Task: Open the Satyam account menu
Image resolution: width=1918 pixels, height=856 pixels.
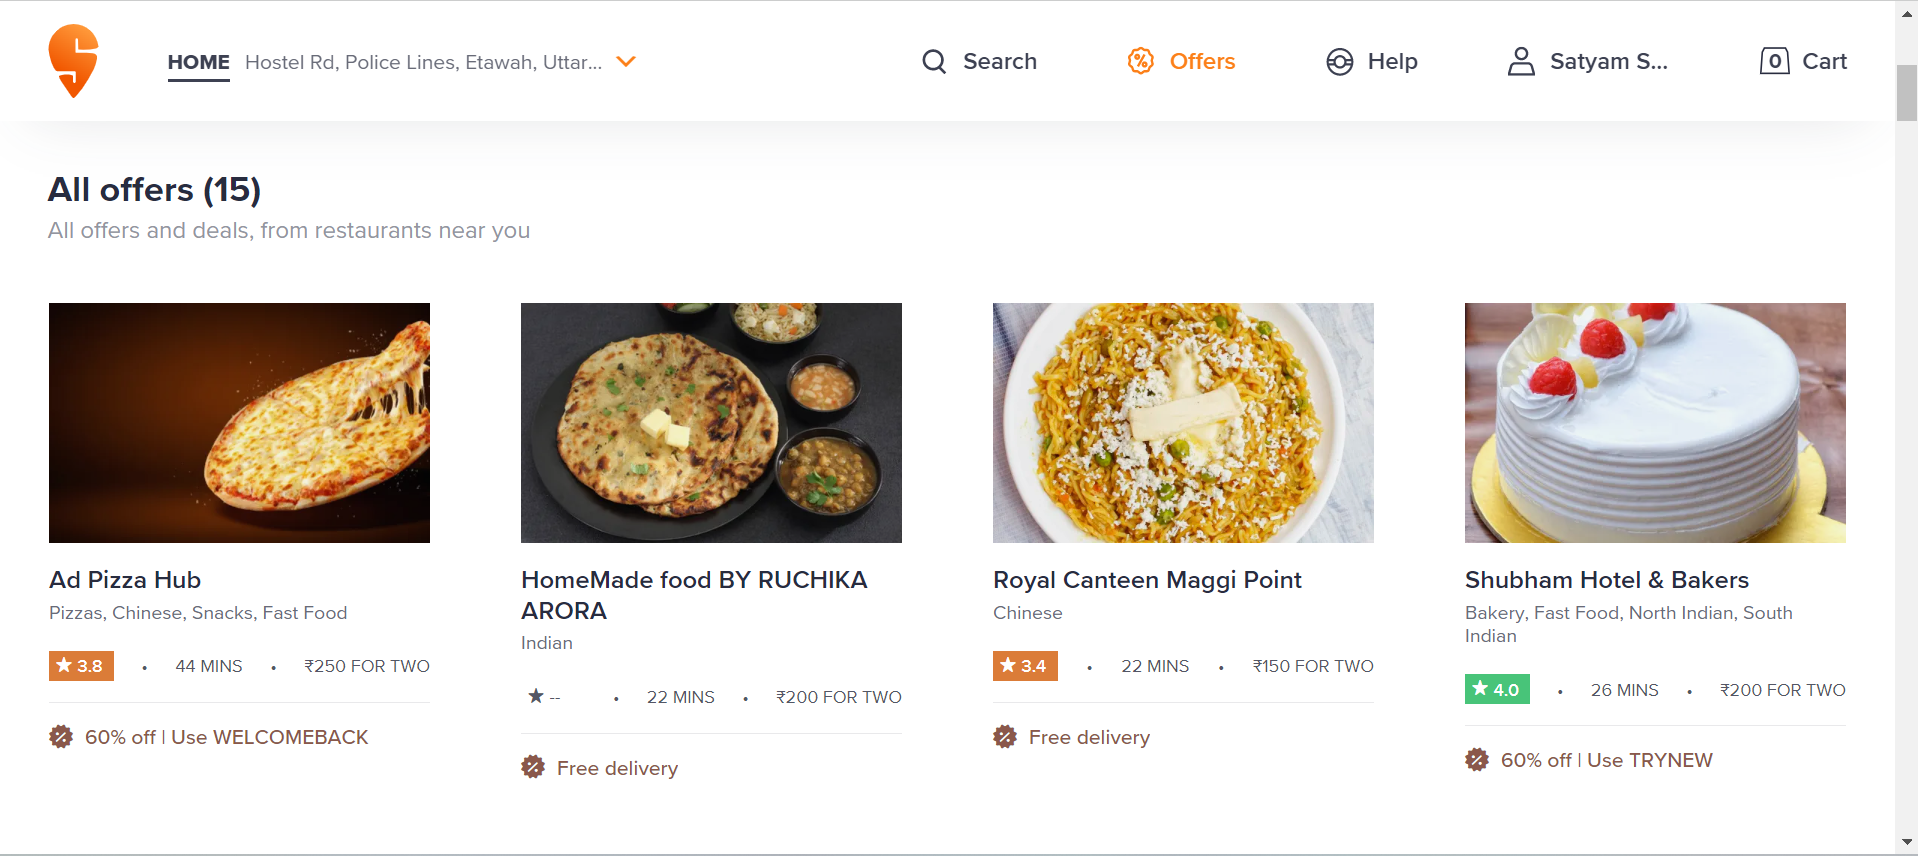Action: (1608, 62)
